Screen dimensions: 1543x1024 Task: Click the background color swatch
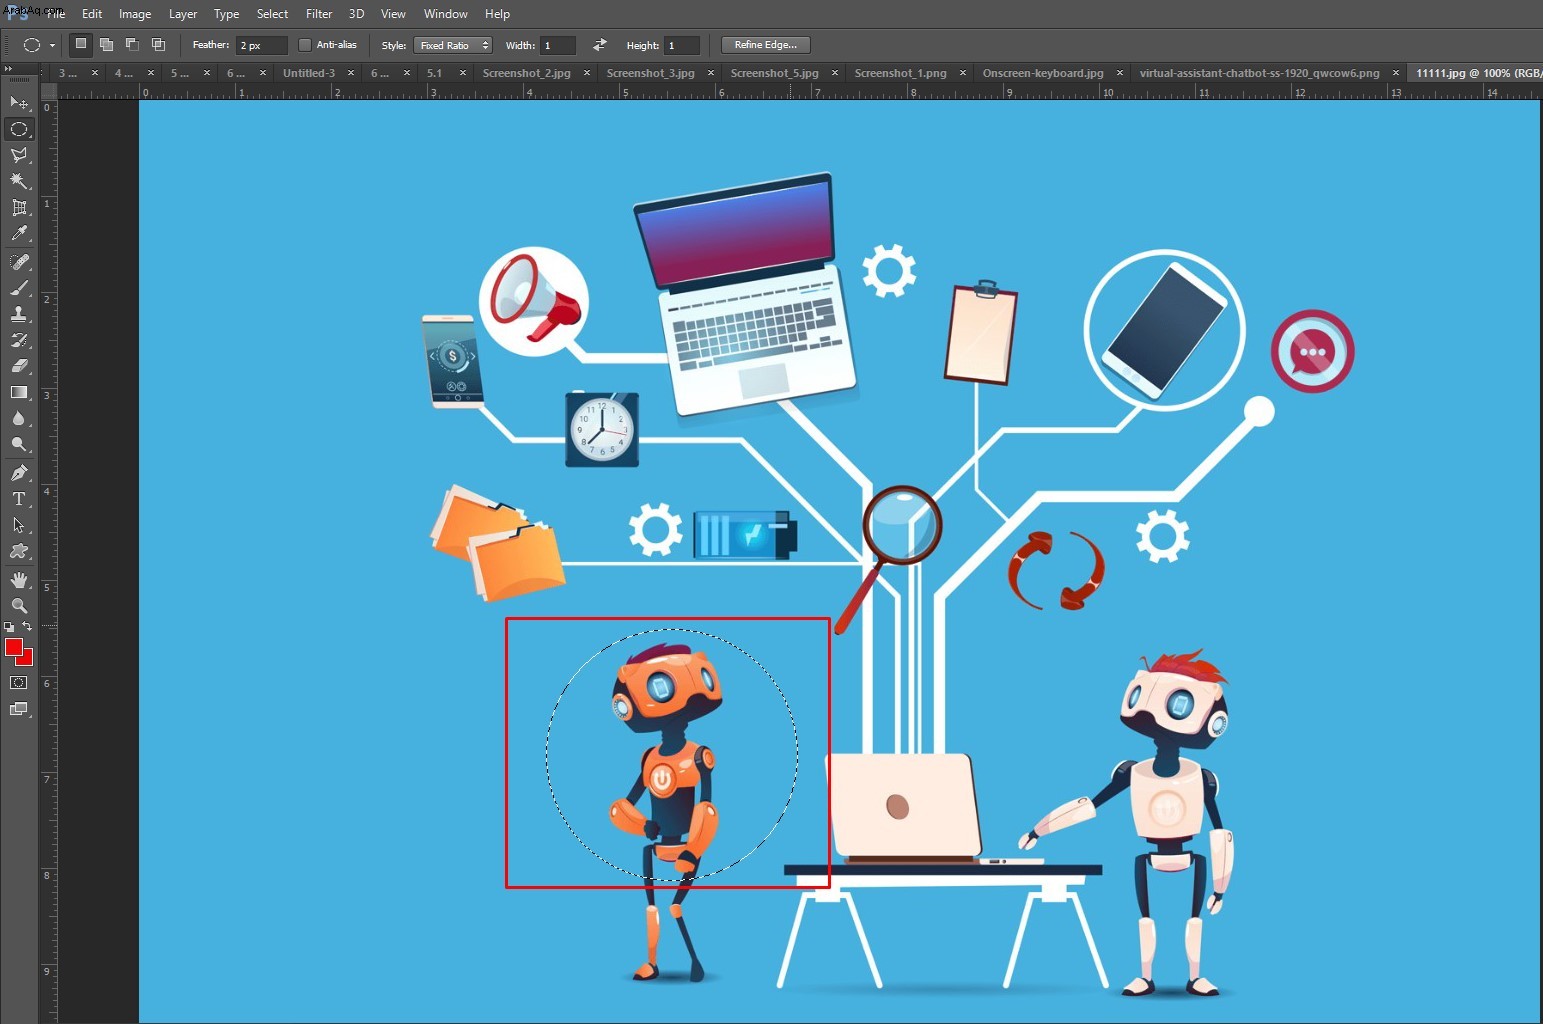(x=28, y=659)
